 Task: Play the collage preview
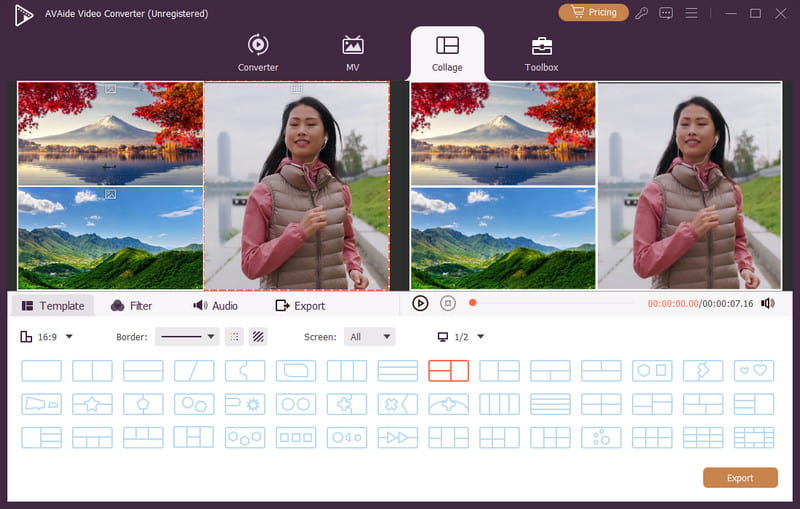coord(420,303)
